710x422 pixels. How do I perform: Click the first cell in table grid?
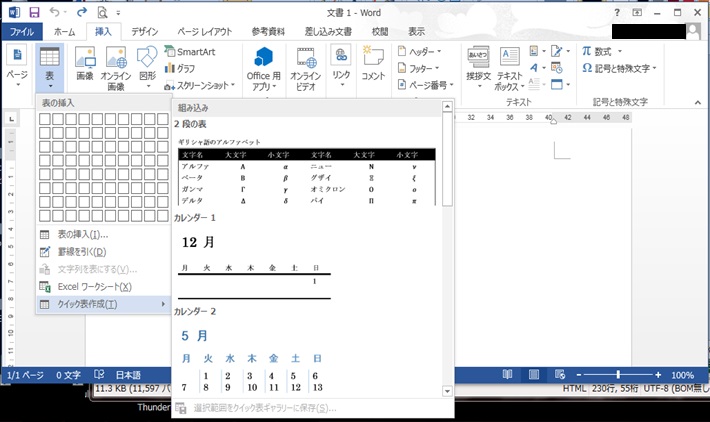tap(44, 119)
